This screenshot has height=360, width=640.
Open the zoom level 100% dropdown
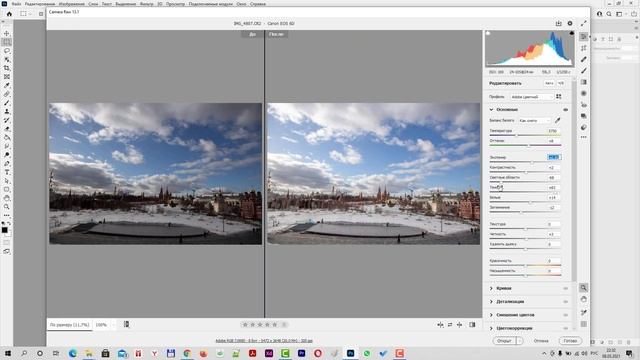point(113,325)
